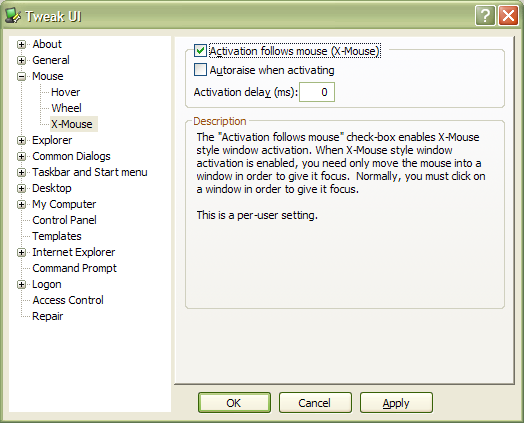
Task: Open the Hover settings page
Action: click(x=66, y=92)
